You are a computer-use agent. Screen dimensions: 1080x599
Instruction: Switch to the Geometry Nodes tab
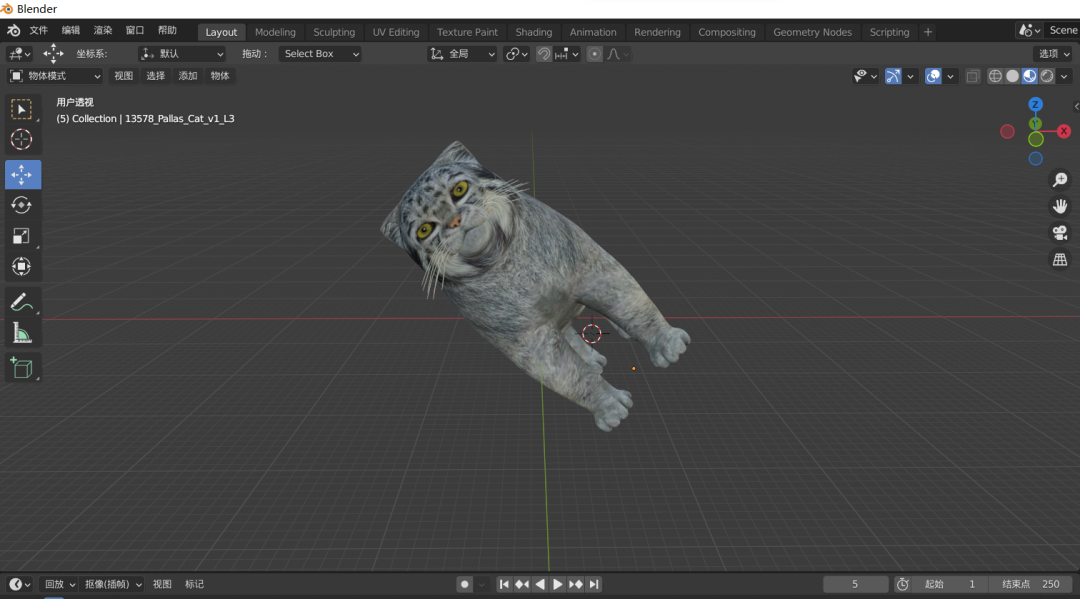tap(812, 32)
